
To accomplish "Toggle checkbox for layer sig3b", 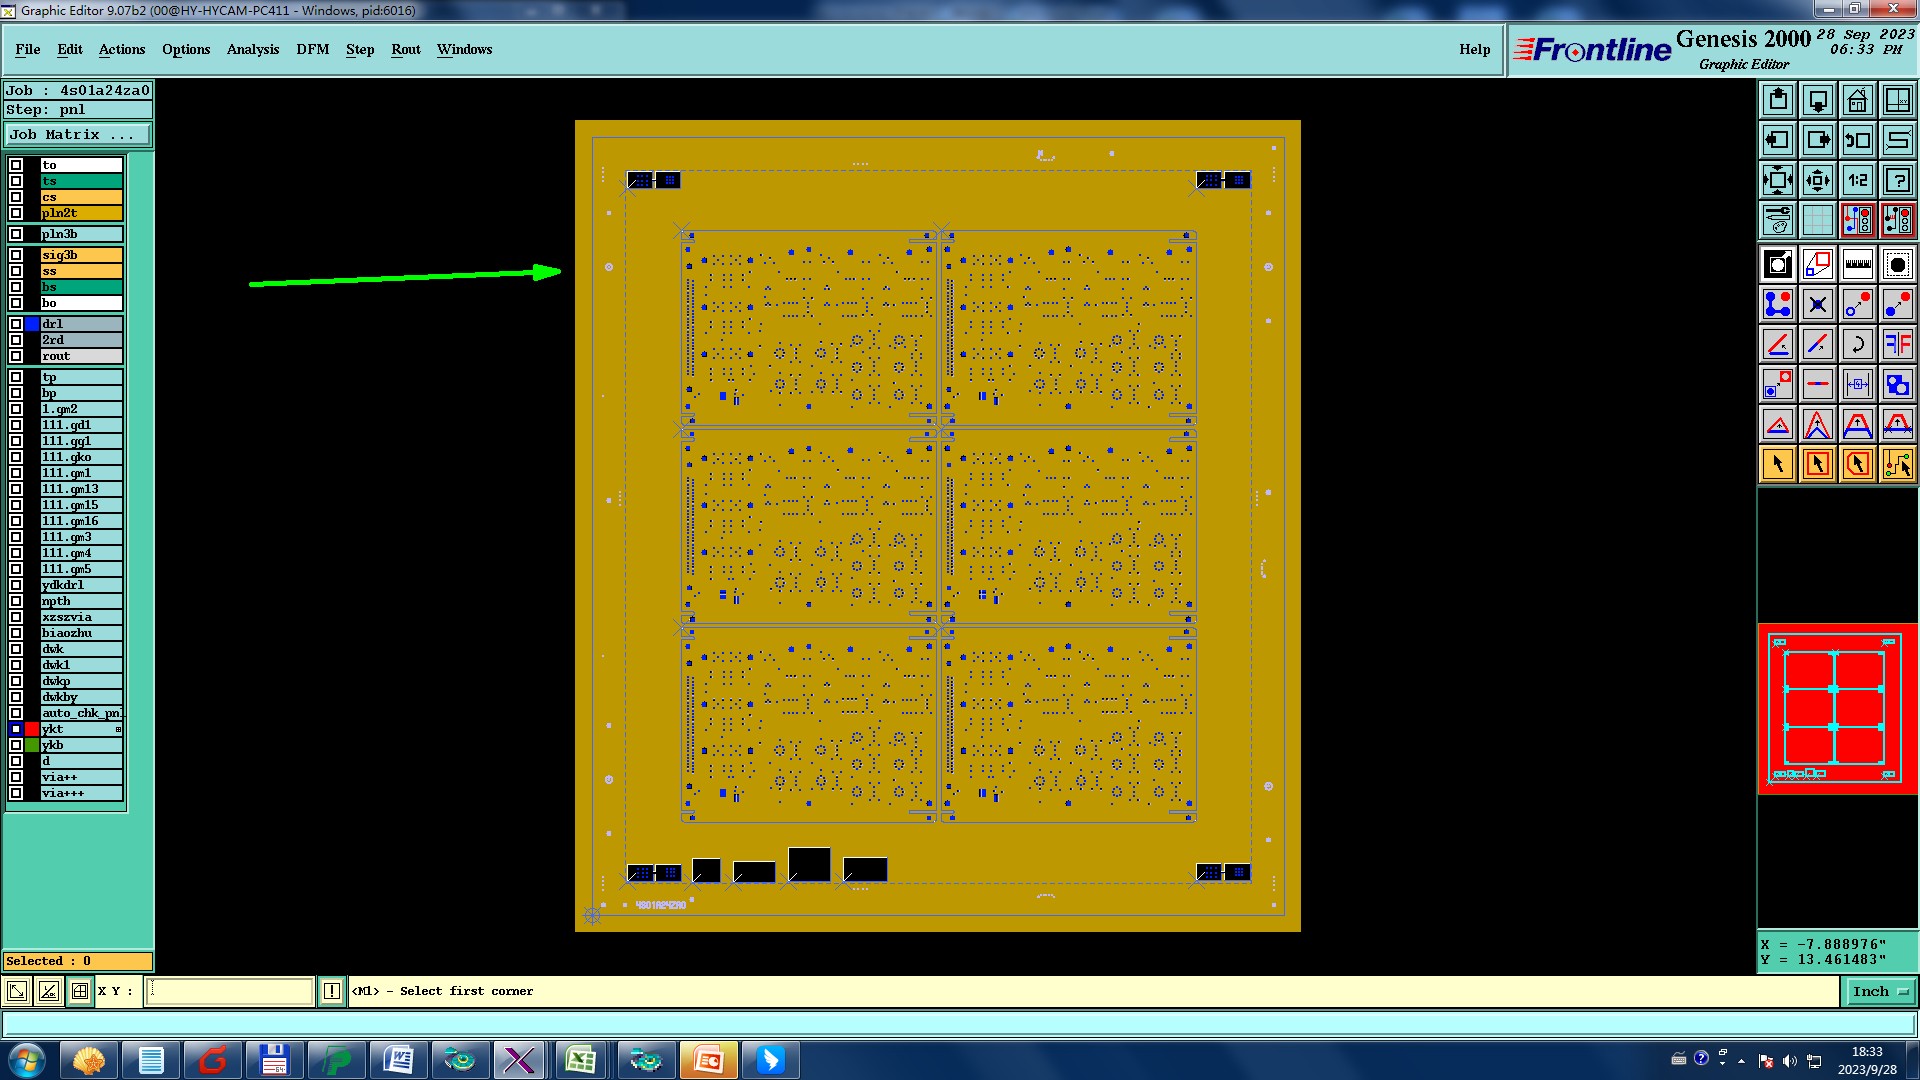I will coord(16,255).
